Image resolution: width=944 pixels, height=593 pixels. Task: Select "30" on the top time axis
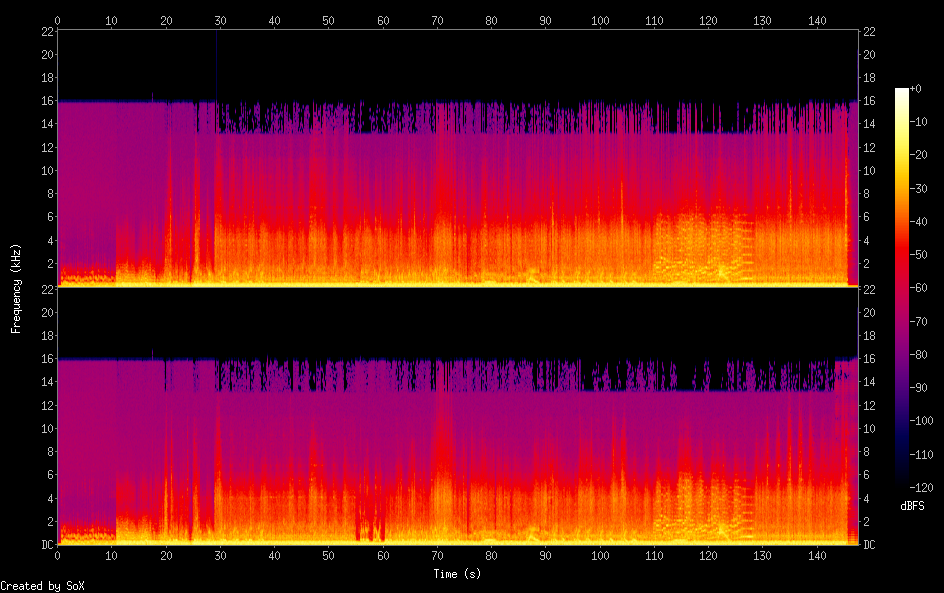(220, 20)
